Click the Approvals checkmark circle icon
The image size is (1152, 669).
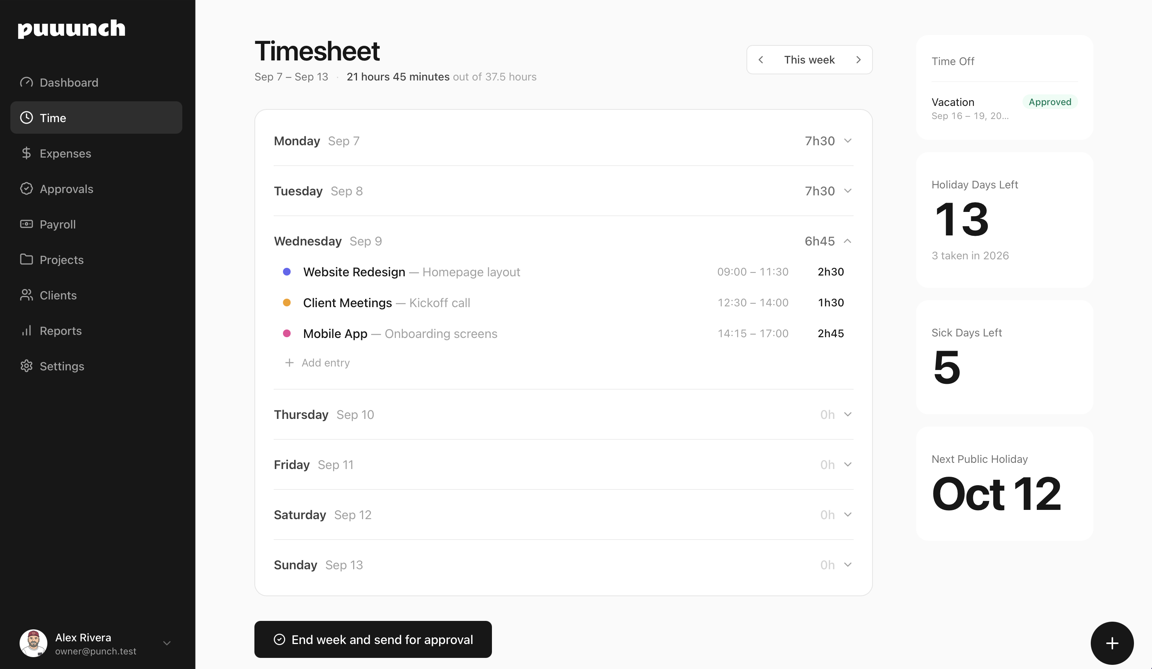tap(26, 189)
